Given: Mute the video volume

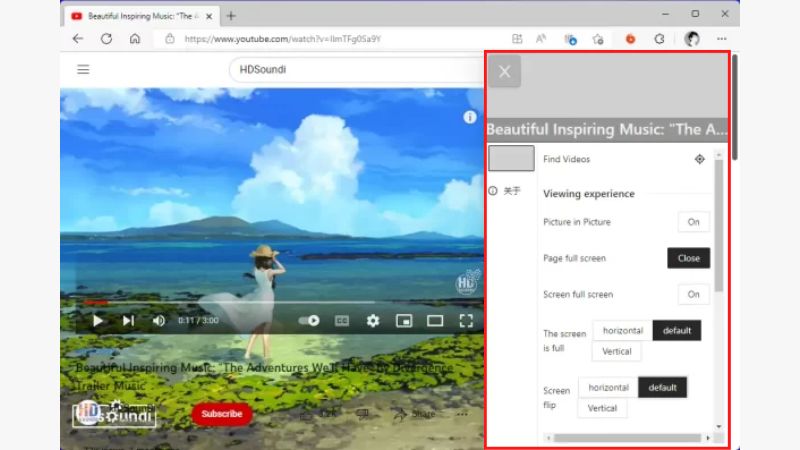Looking at the screenshot, I should click(x=158, y=321).
